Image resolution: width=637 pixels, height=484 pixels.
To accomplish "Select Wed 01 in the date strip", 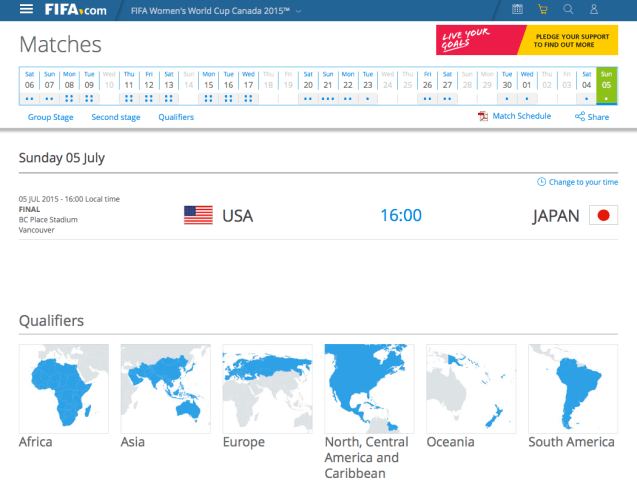I will tap(527, 86).
